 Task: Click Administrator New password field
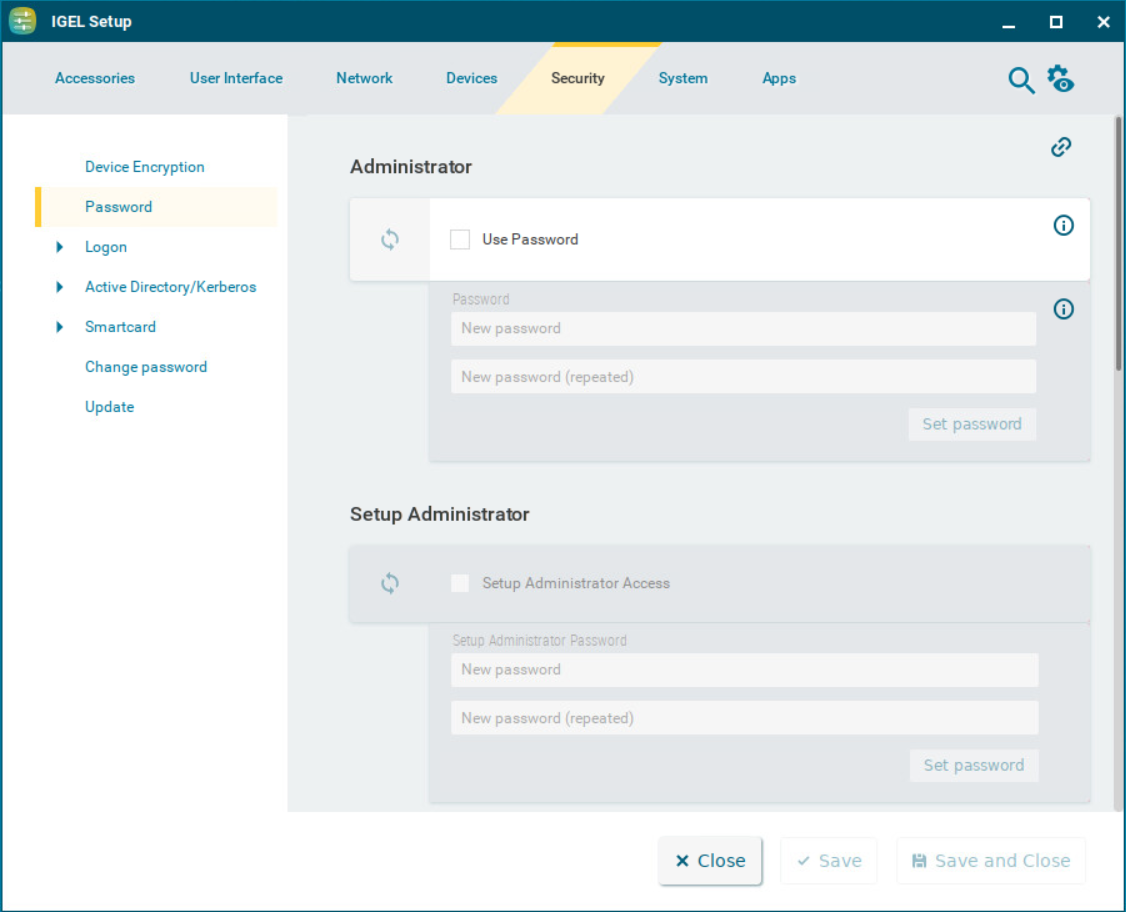coord(743,328)
